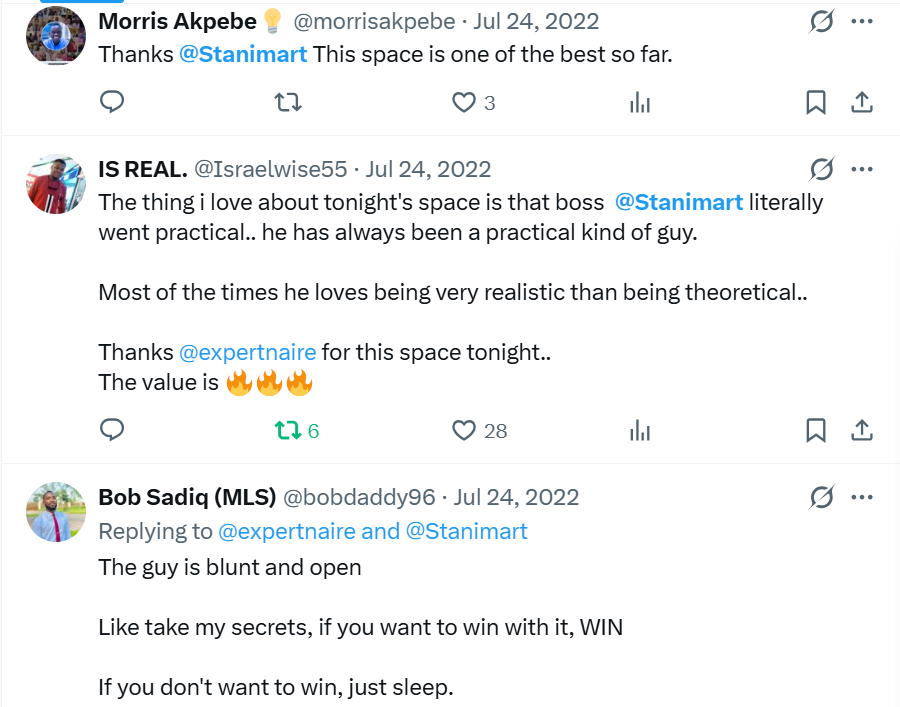Like Morris Akpebe's tweet showing 3 likes

pyautogui.click(x=464, y=102)
